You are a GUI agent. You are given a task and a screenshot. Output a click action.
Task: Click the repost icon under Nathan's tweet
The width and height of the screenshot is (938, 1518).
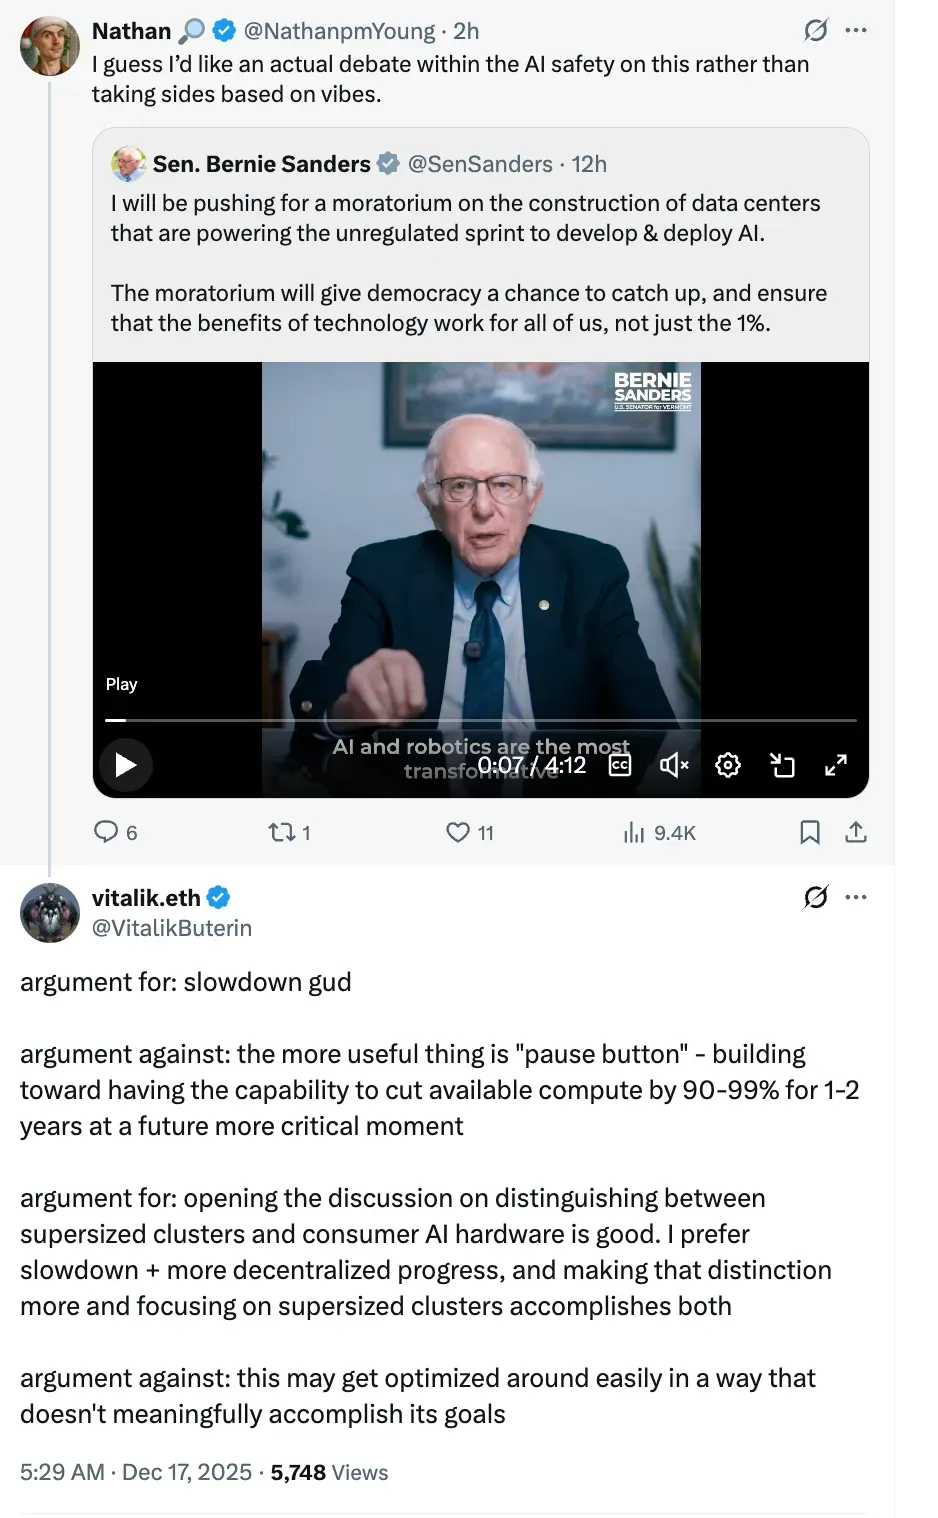(280, 832)
